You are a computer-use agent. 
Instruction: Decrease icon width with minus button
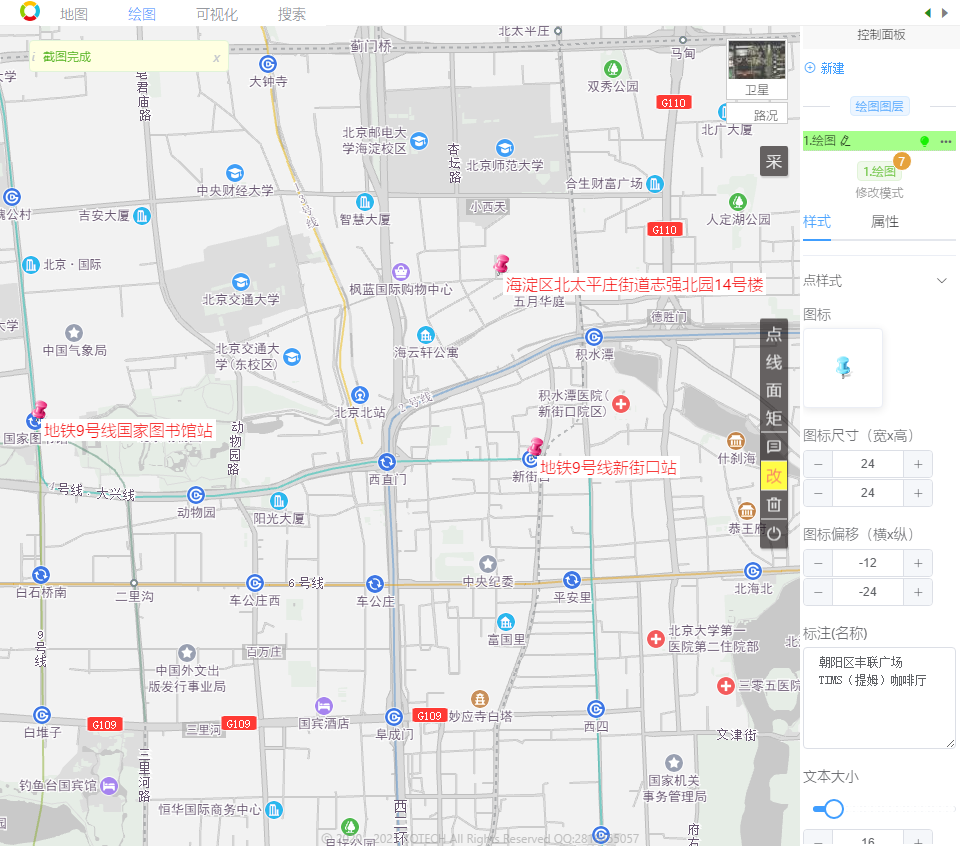818,464
